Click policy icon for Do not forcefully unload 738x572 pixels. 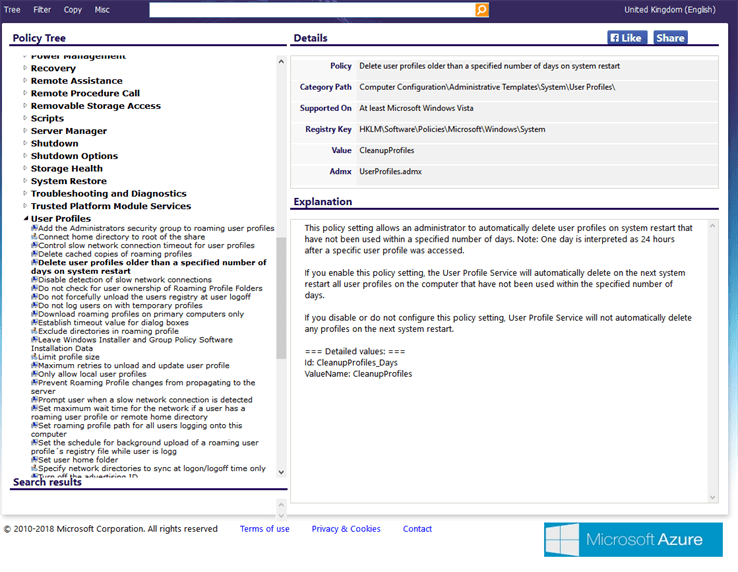(x=34, y=297)
